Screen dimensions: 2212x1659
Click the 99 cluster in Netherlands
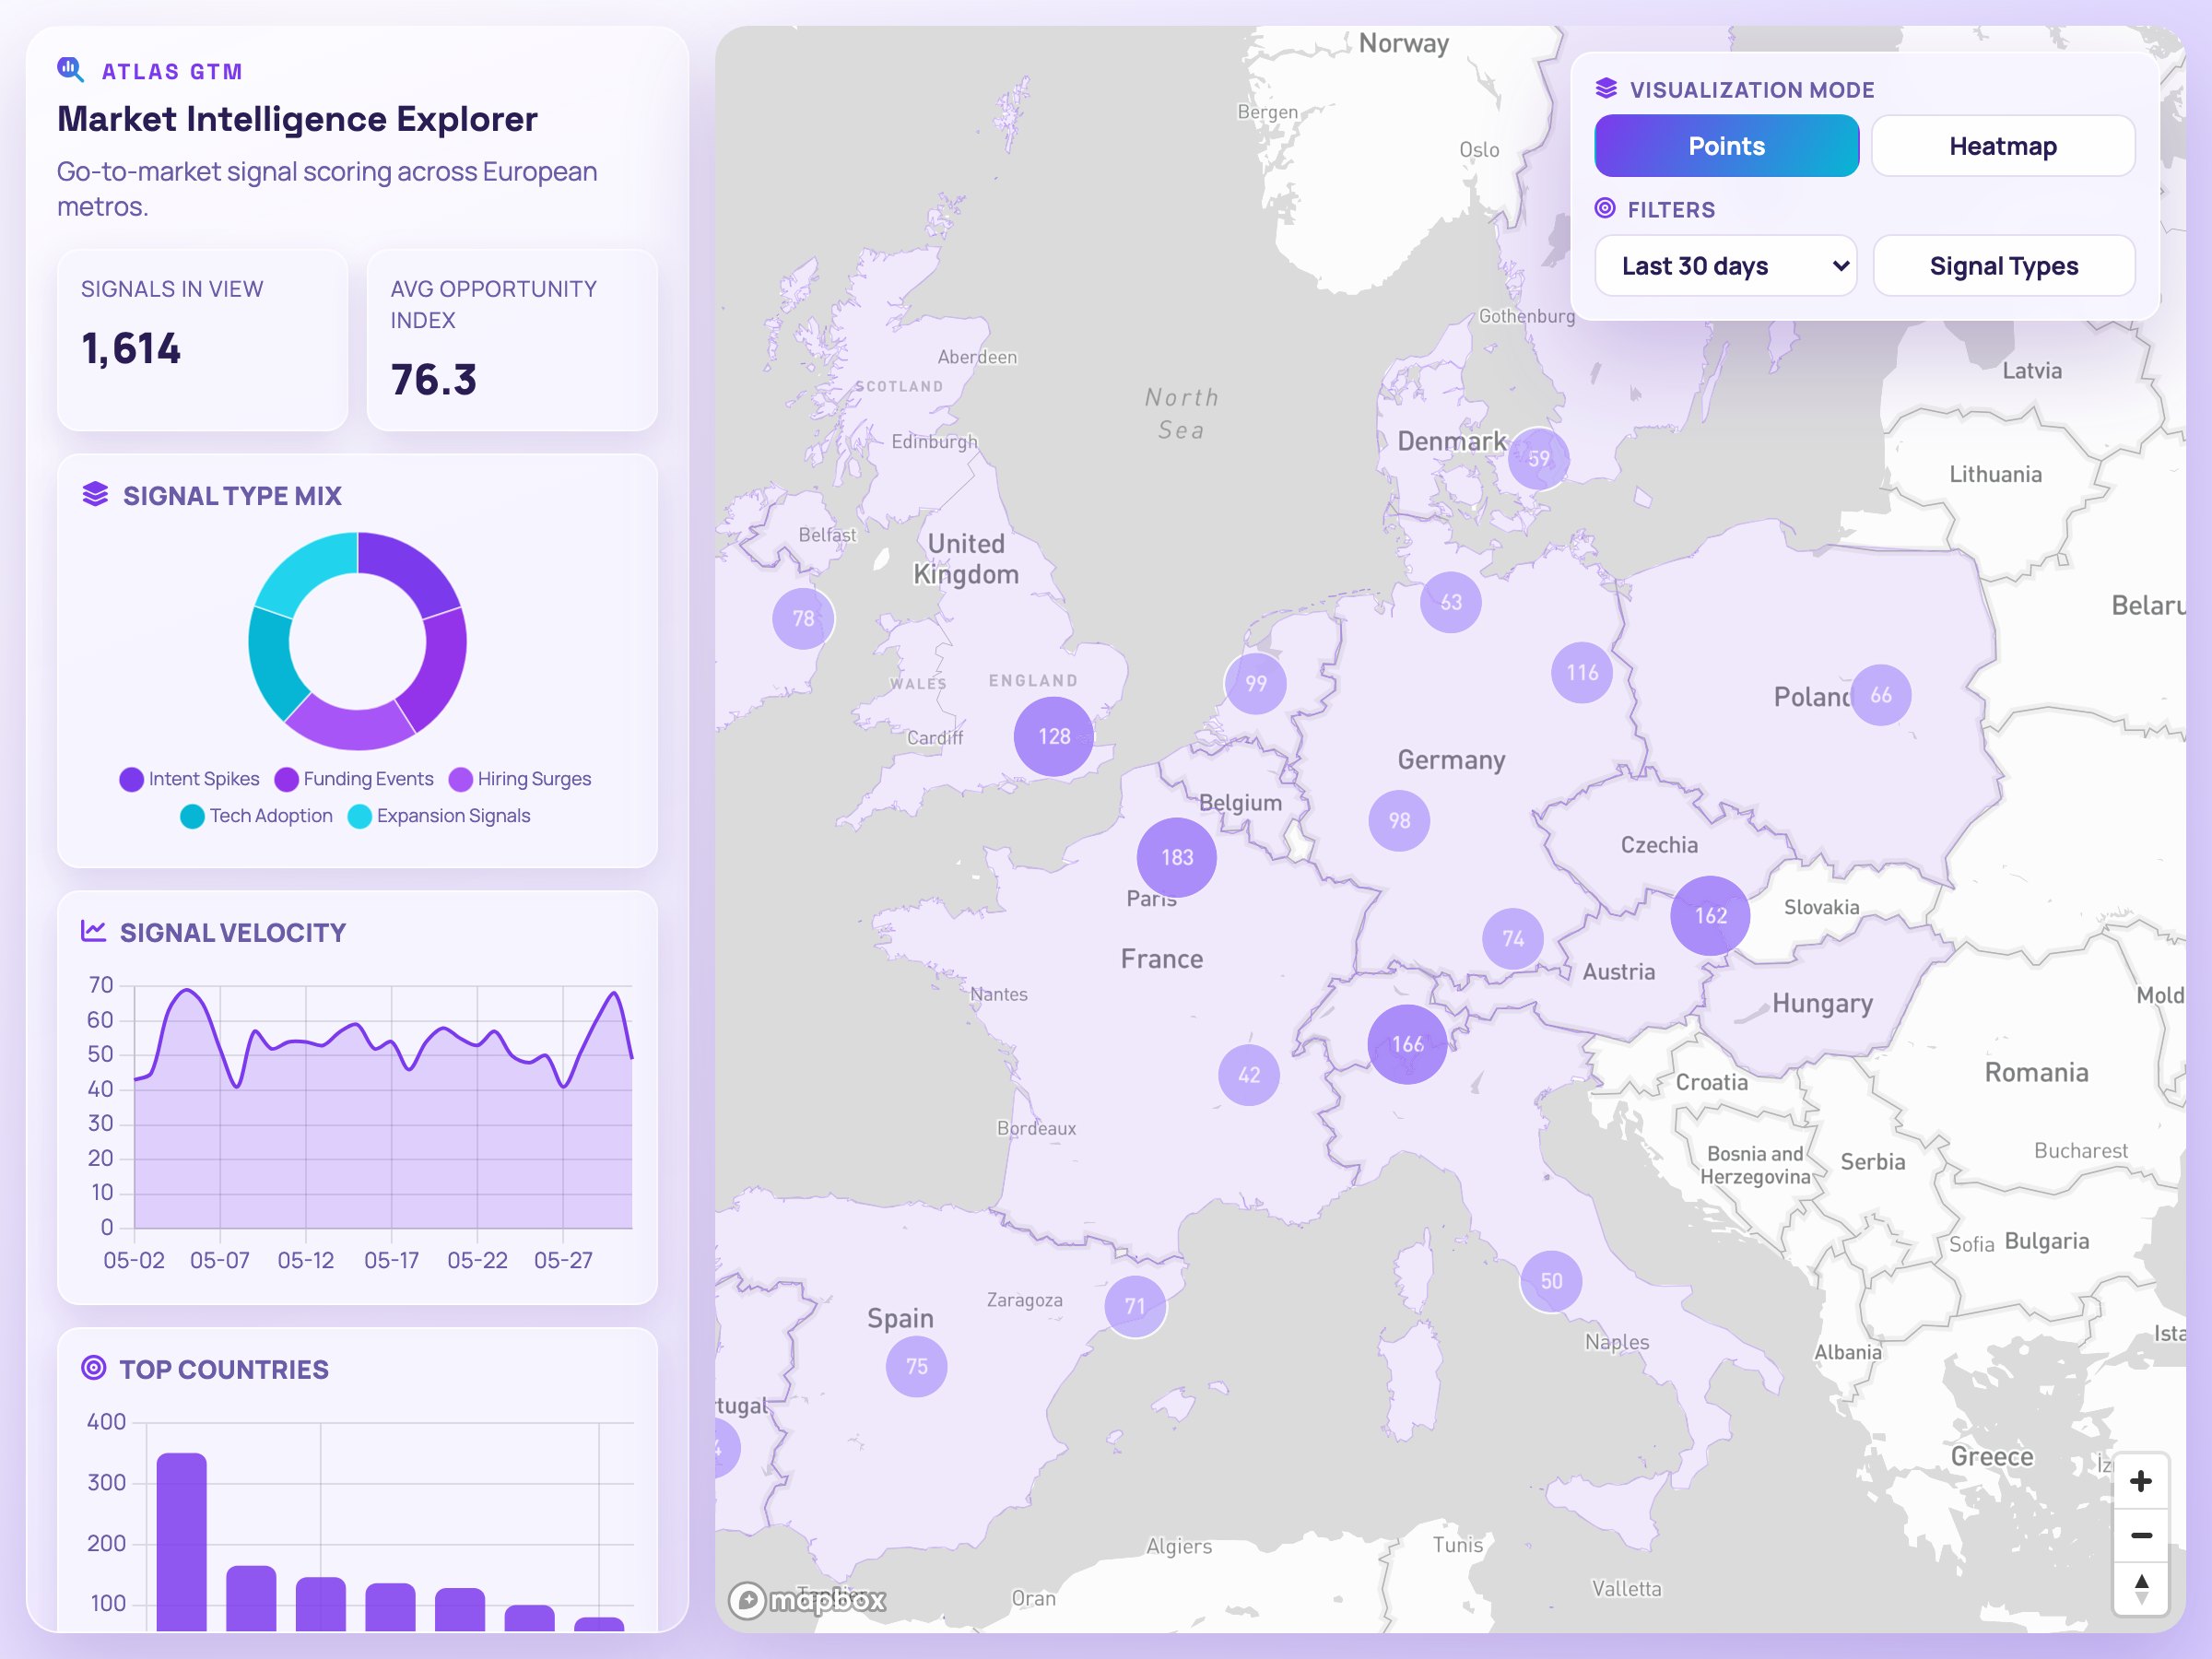click(x=1255, y=683)
